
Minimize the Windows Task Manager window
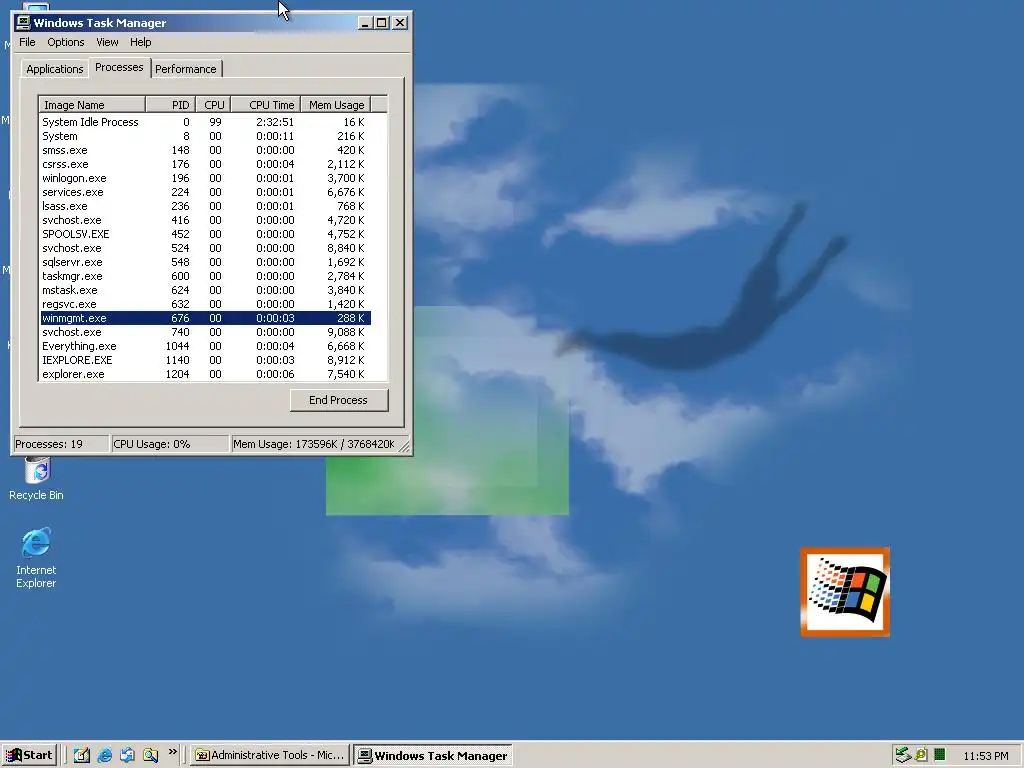(365, 23)
